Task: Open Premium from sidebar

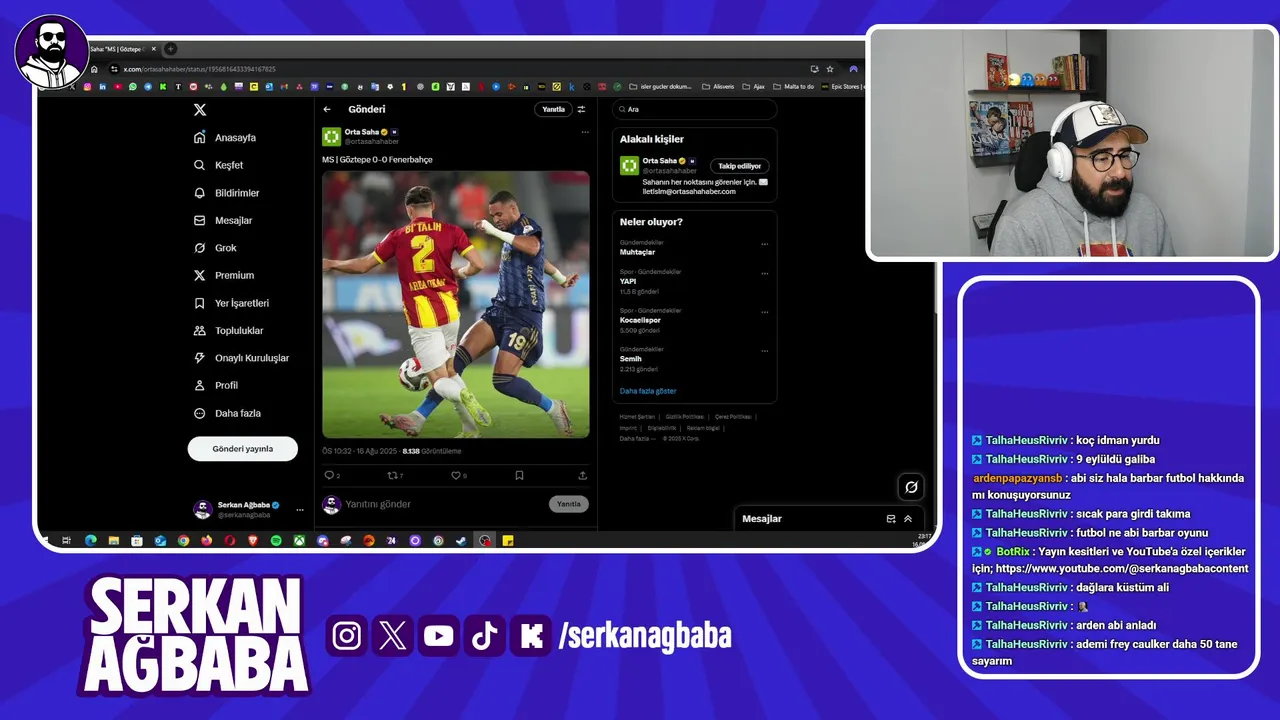Action: [x=224, y=275]
